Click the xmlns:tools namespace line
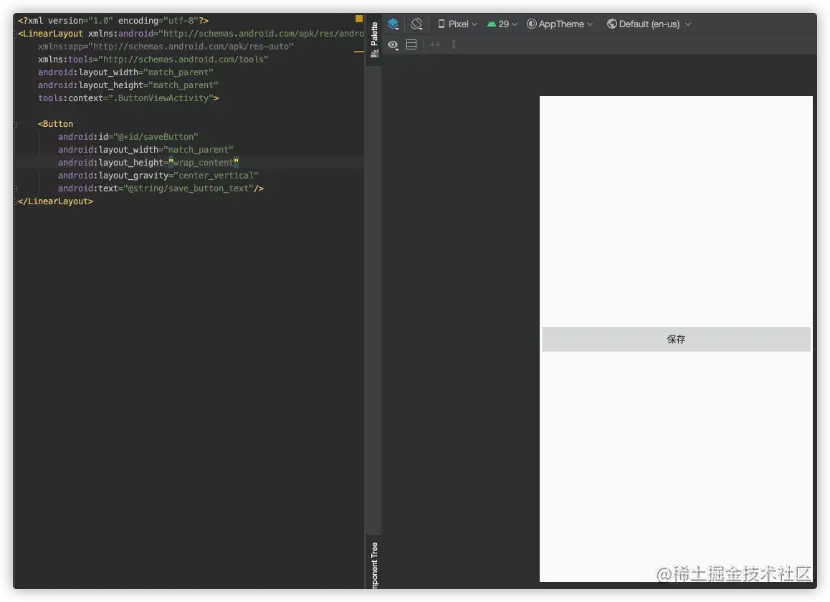The image size is (830, 602). [153, 60]
